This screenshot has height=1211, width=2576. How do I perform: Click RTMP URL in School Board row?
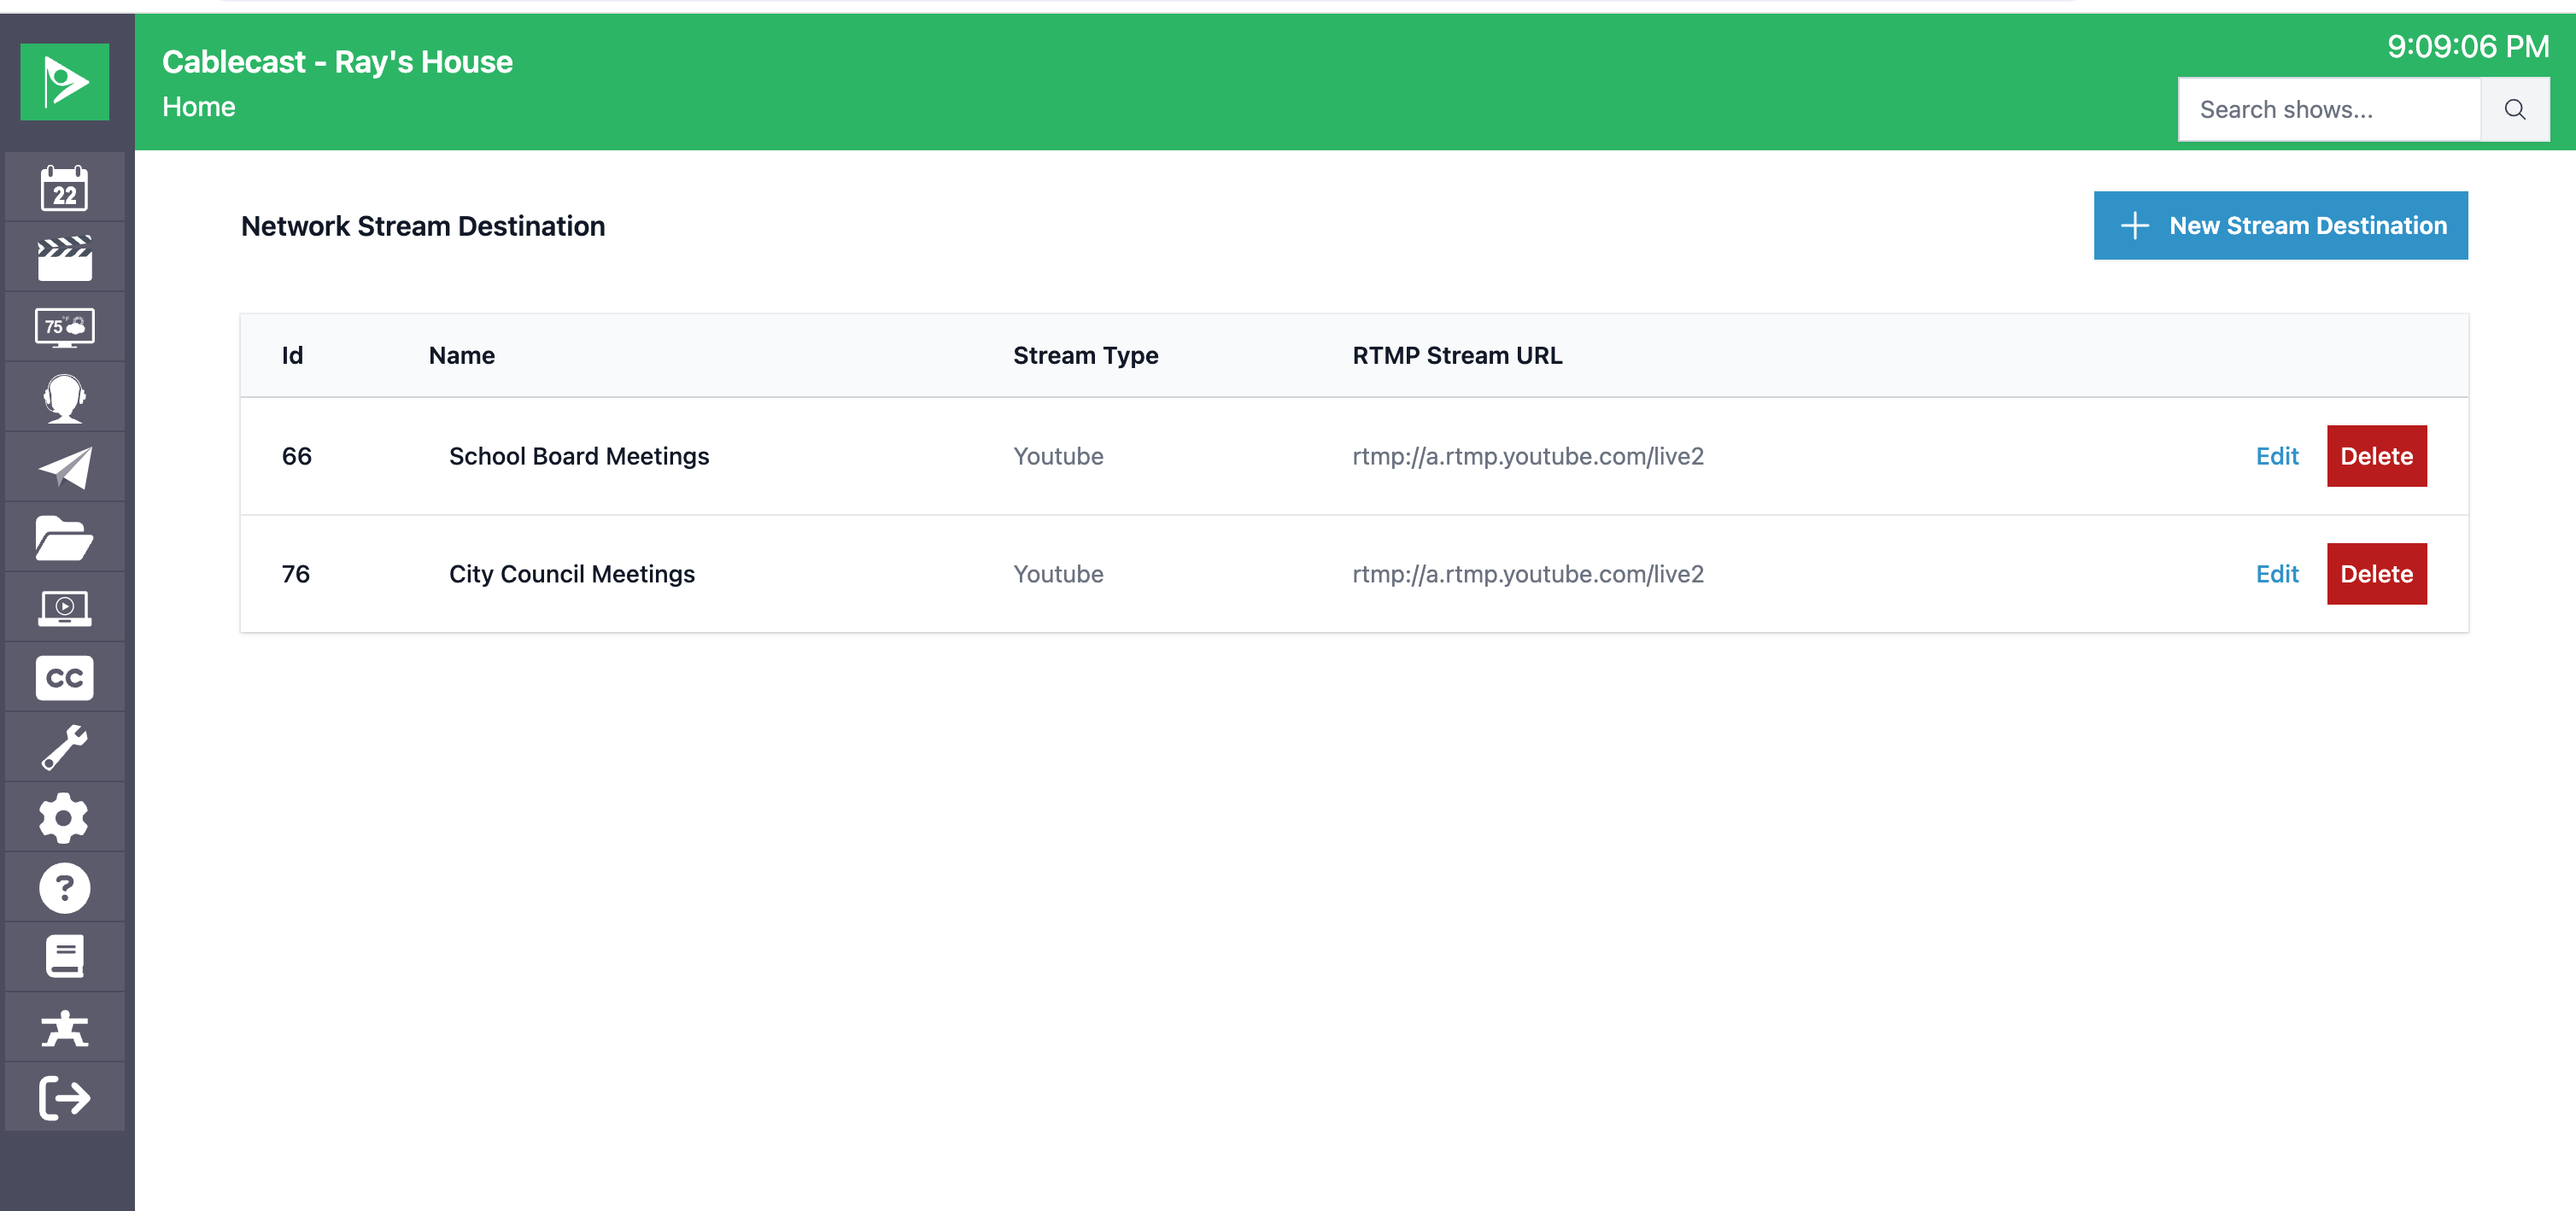pos(1528,456)
